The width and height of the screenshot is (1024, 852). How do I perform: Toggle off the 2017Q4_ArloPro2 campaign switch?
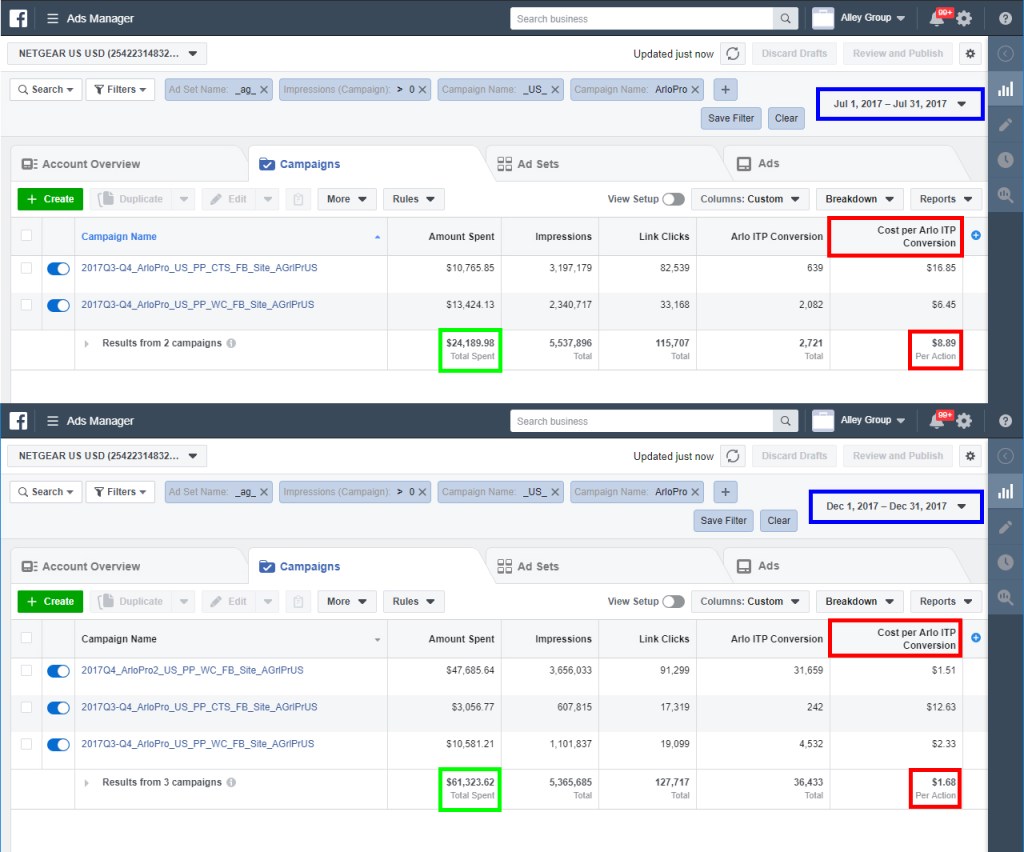[x=58, y=671]
